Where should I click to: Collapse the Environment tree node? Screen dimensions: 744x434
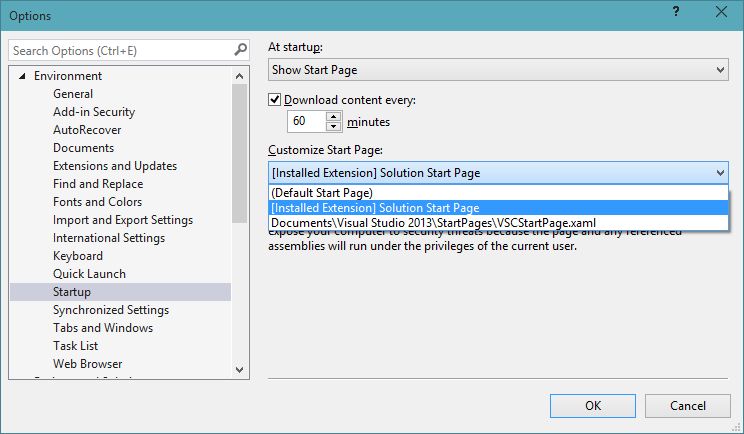click(x=22, y=76)
